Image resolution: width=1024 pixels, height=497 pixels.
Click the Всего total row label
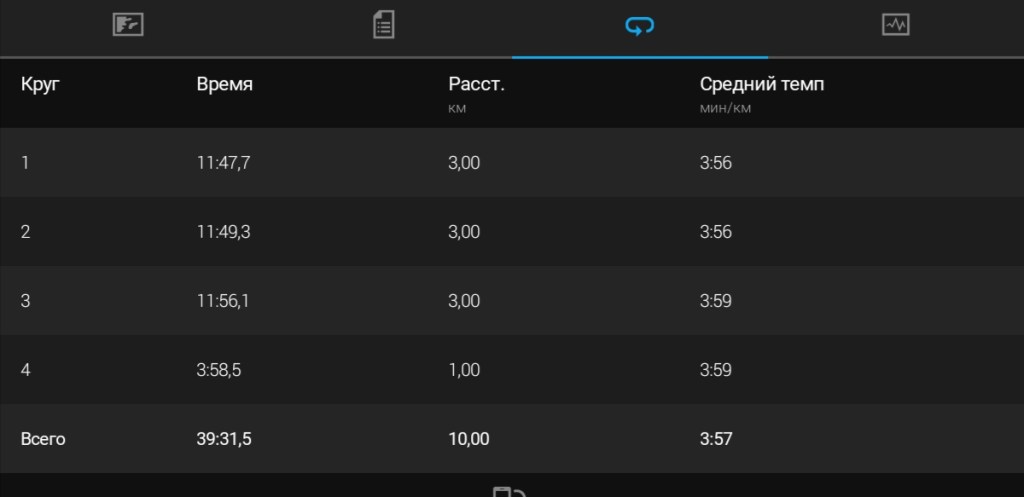[43, 439]
